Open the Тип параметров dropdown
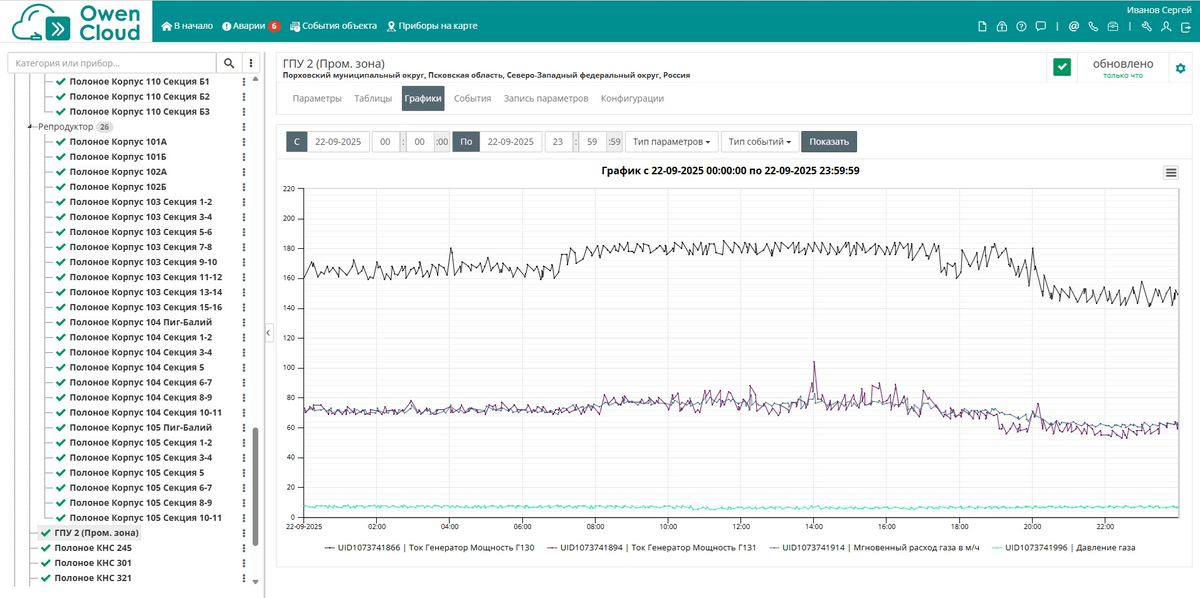 671,142
